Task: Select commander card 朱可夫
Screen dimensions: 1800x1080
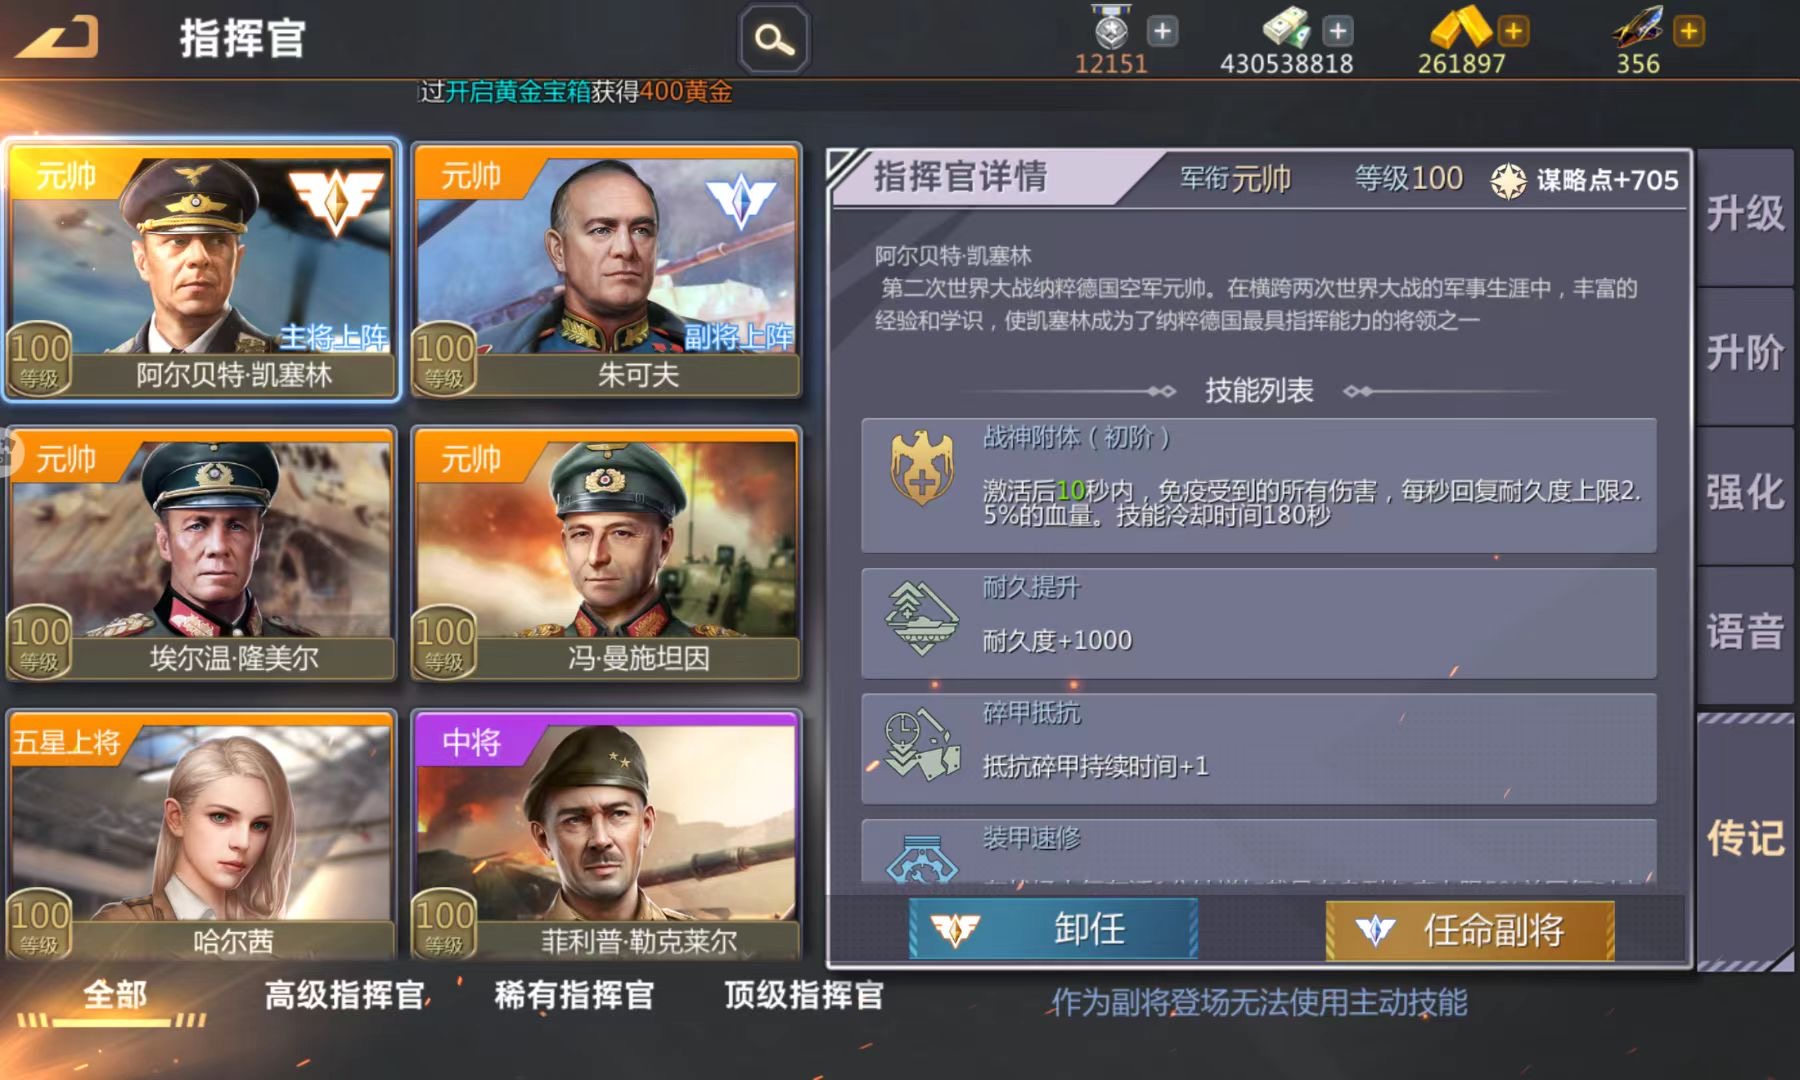Action: pos(606,271)
